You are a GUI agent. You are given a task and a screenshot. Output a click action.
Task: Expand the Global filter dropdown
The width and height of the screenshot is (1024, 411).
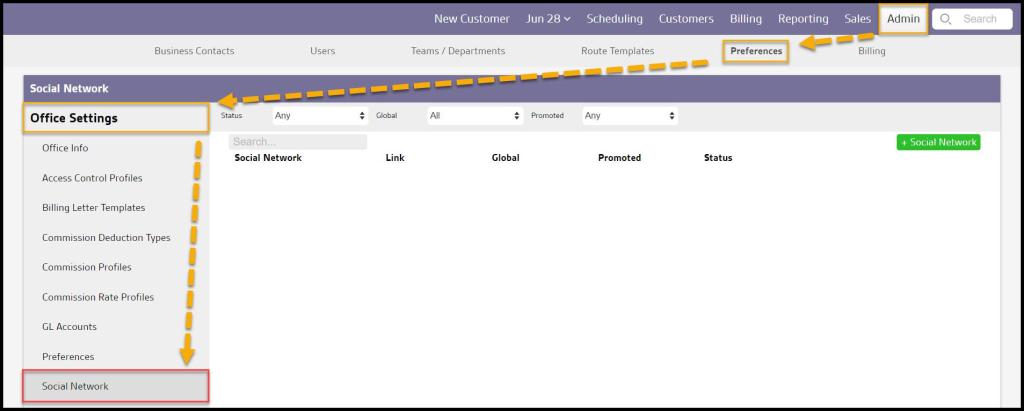[474, 116]
